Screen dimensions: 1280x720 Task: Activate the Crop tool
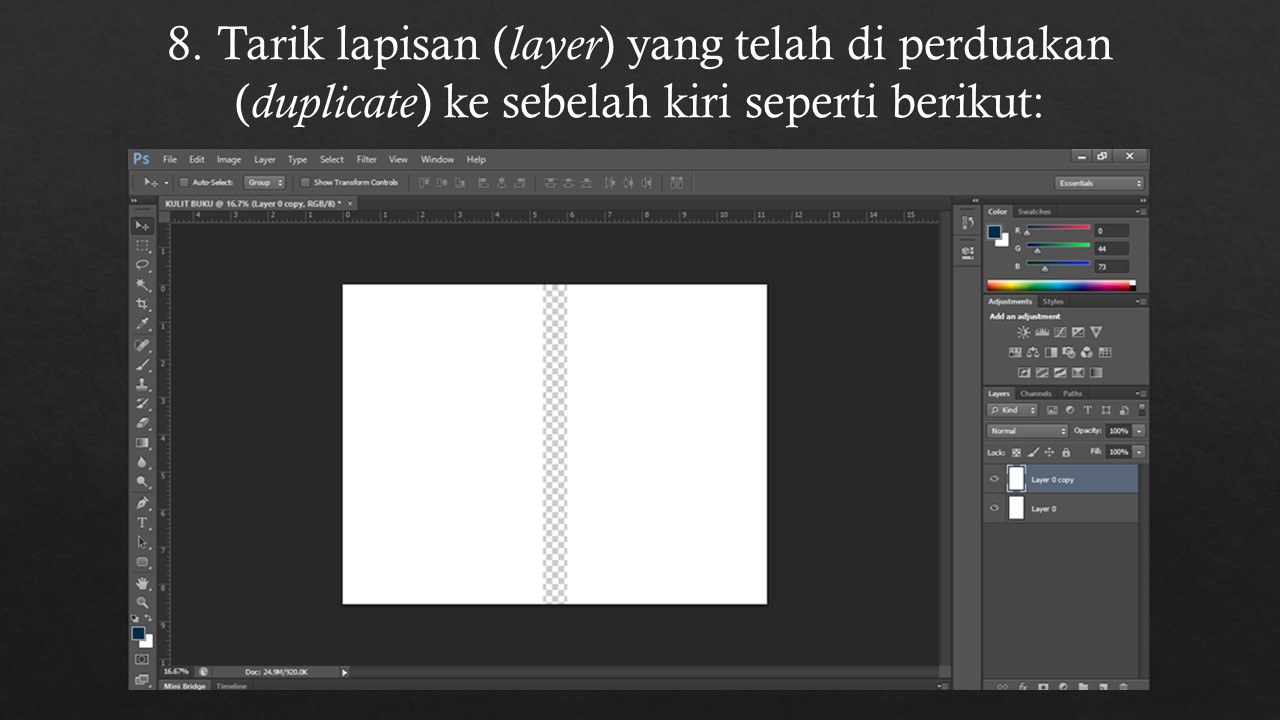pos(143,303)
